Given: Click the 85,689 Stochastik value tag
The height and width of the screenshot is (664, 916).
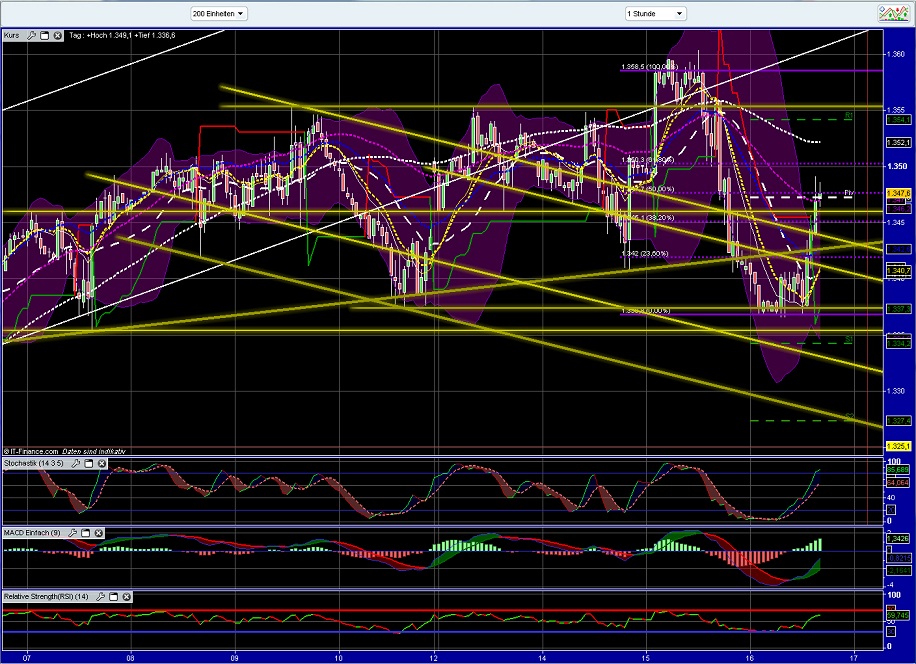Looking at the screenshot, I should pos(898,470).
